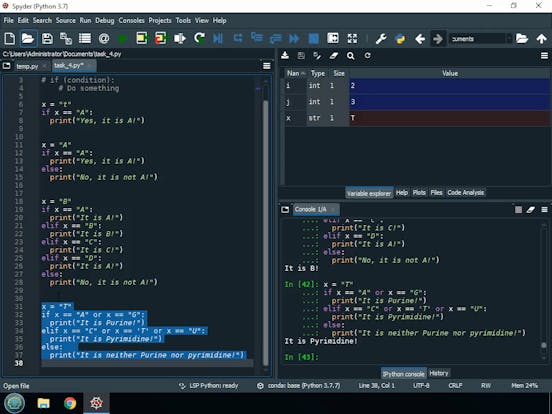The image size is (552, 414).
Task: Select the value cell of variable x
Action: (x=450, y=118)
